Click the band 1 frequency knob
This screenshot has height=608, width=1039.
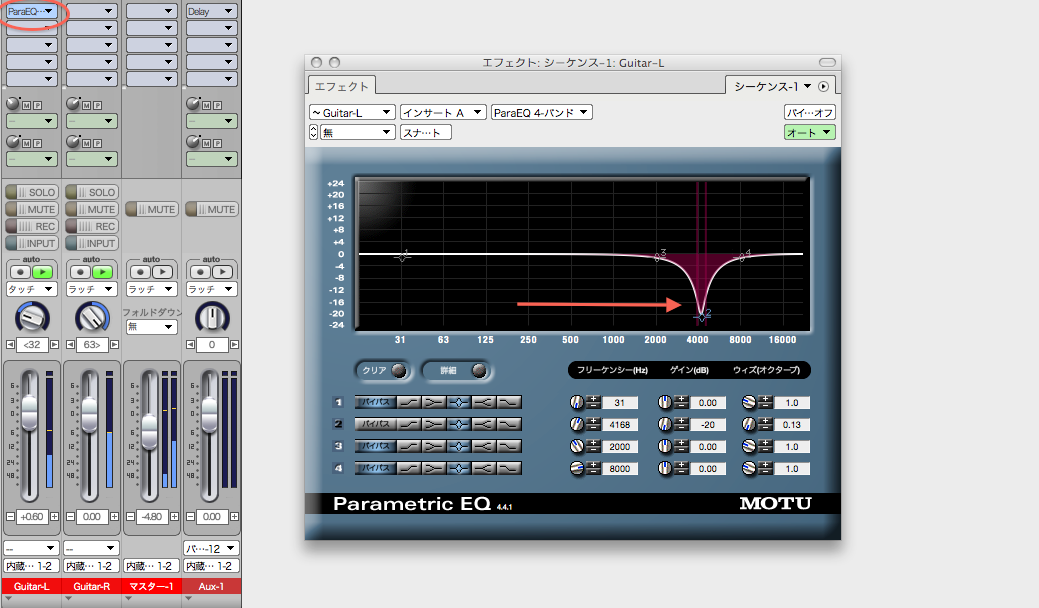[576, 402]
